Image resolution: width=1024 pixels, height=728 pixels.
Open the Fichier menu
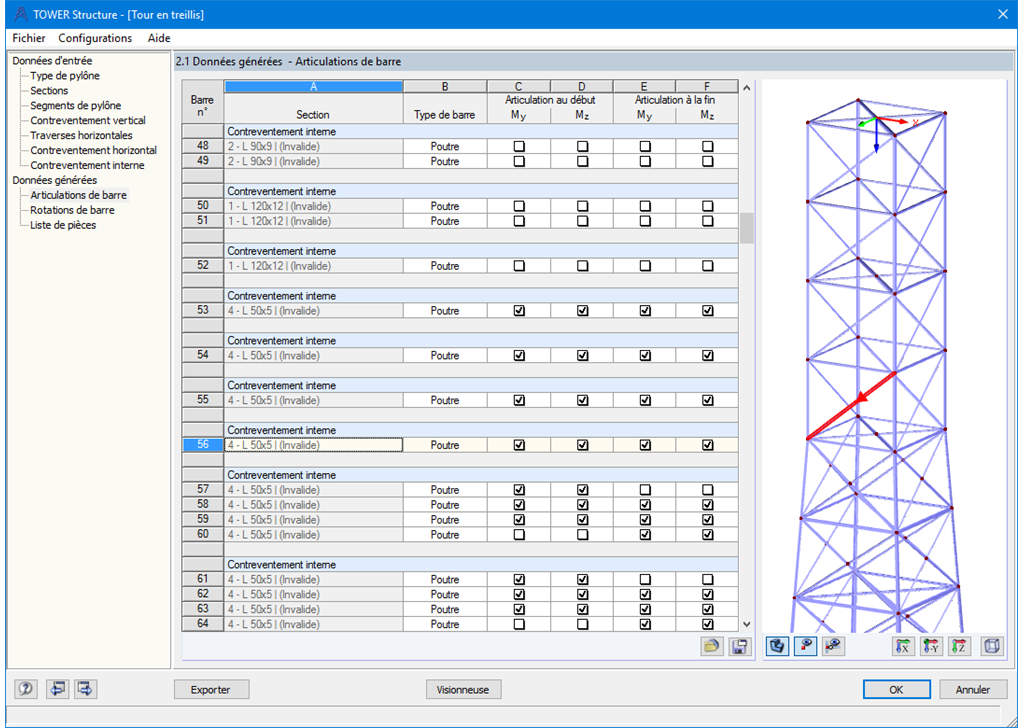(29, 38)
